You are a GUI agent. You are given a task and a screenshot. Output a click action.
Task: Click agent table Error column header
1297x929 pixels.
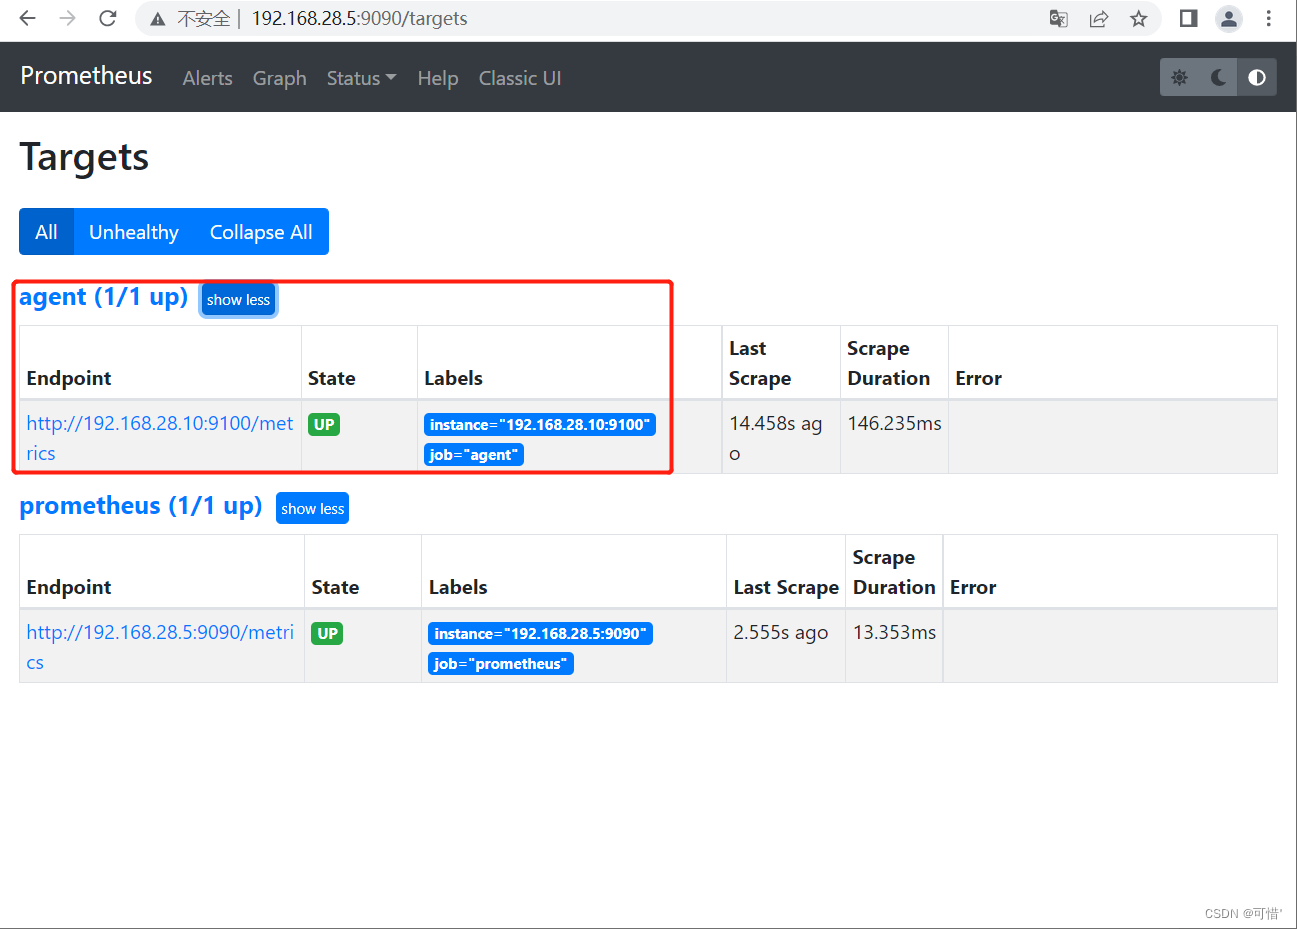coord(978,378)
